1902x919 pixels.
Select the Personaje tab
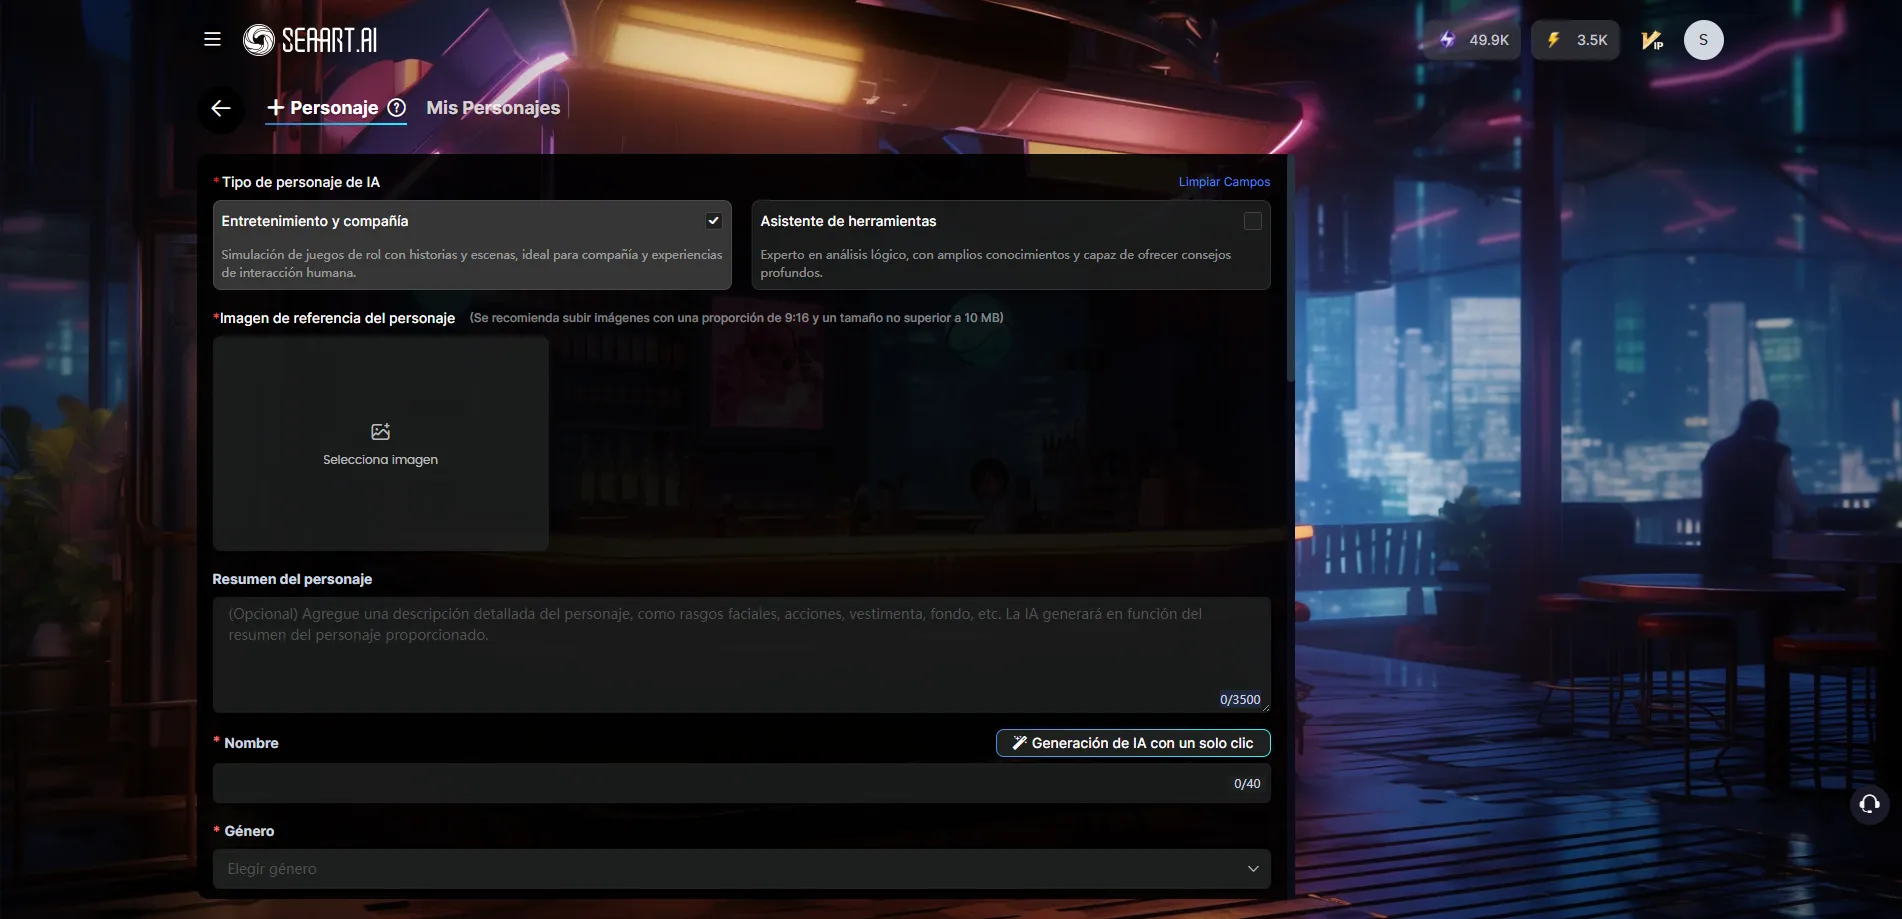point(335,107)
